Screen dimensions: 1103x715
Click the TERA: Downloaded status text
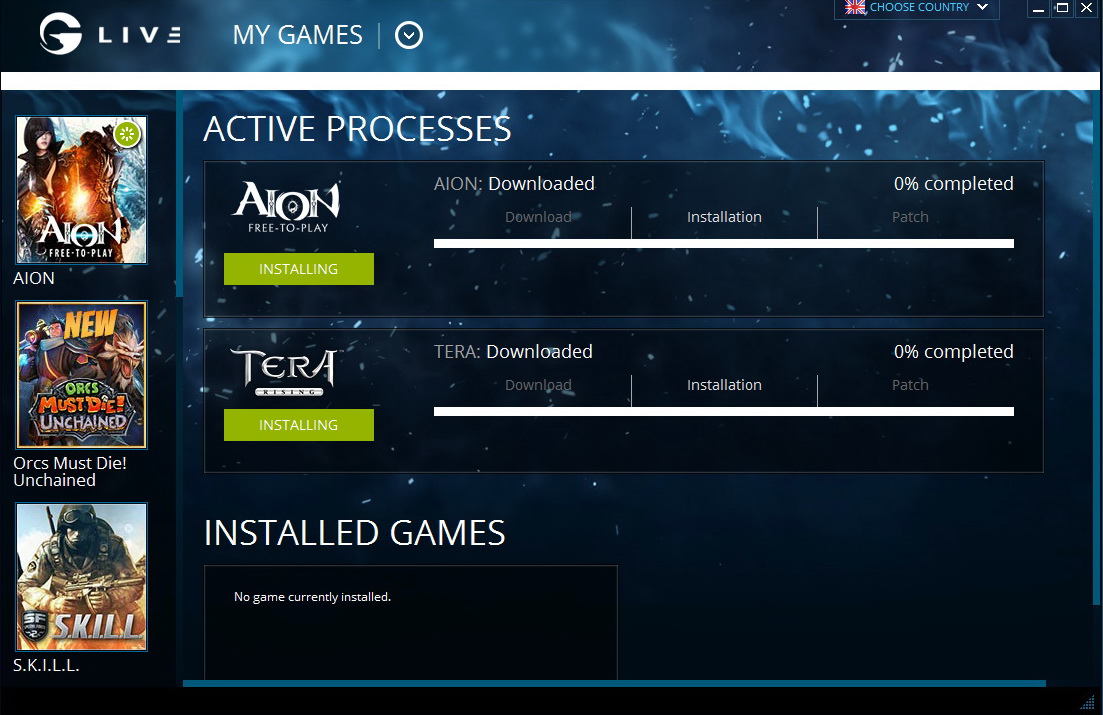513,352
